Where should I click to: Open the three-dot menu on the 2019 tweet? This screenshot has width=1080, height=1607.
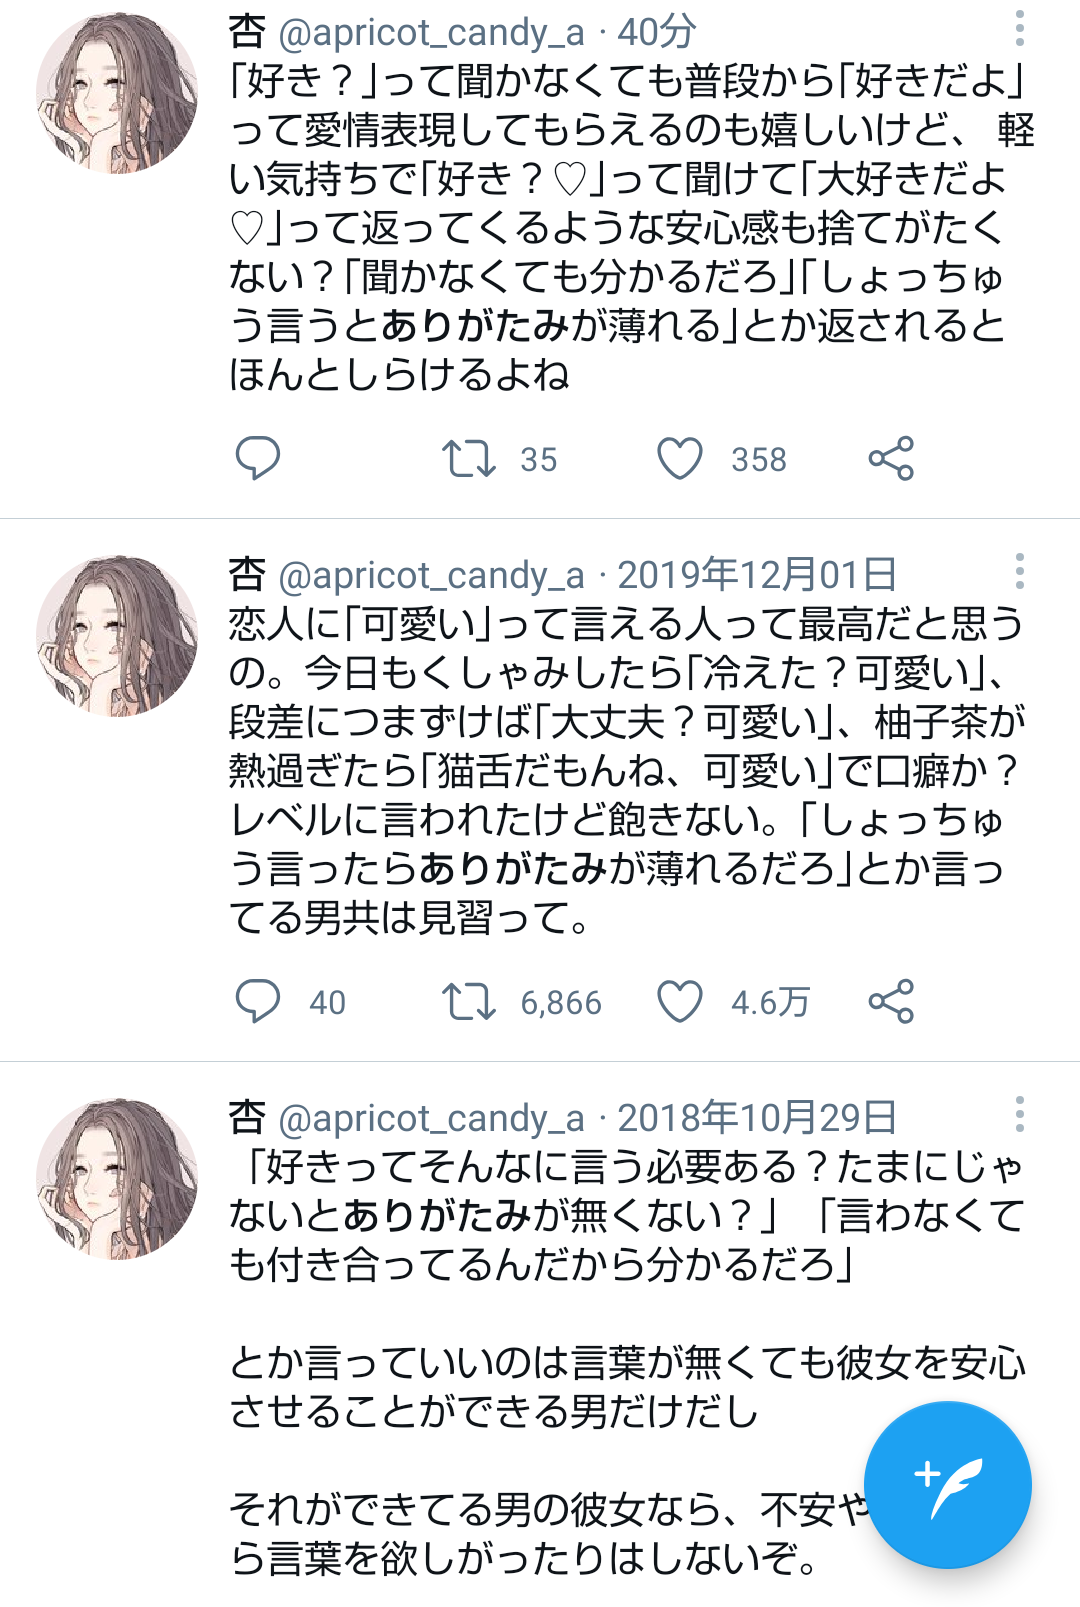[1018, 572]
